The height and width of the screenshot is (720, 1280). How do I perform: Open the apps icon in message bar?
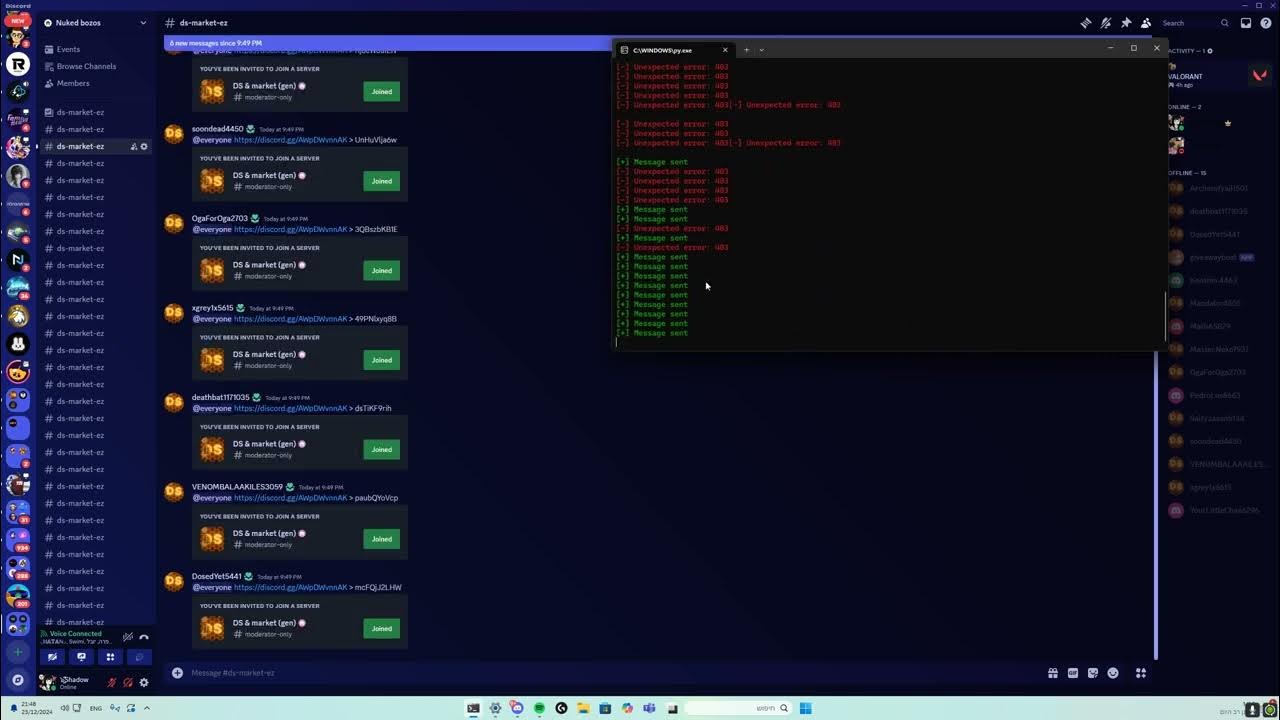point(1141,673)
